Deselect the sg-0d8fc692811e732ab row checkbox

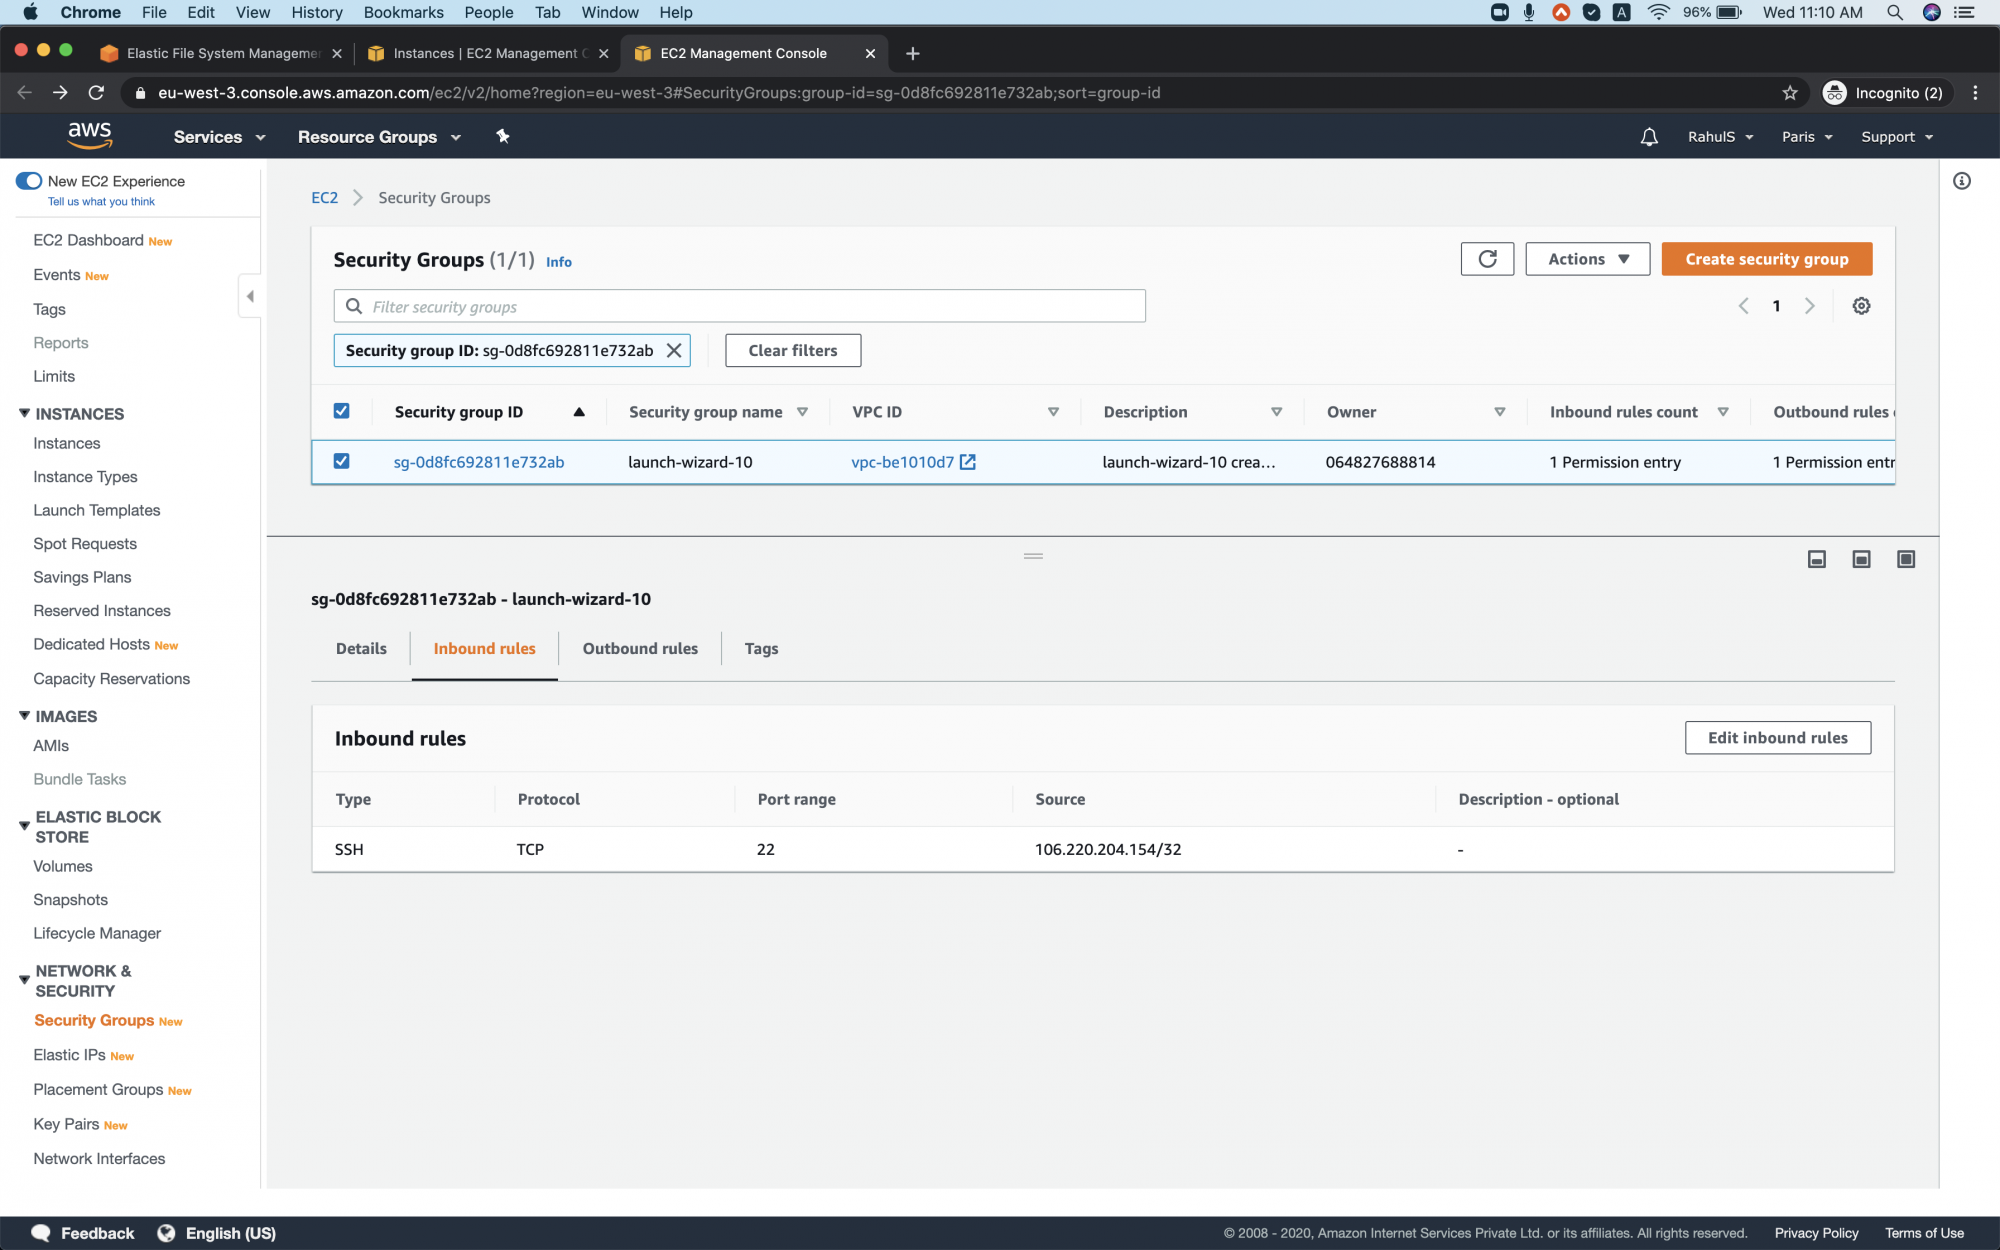click(342, 461)
